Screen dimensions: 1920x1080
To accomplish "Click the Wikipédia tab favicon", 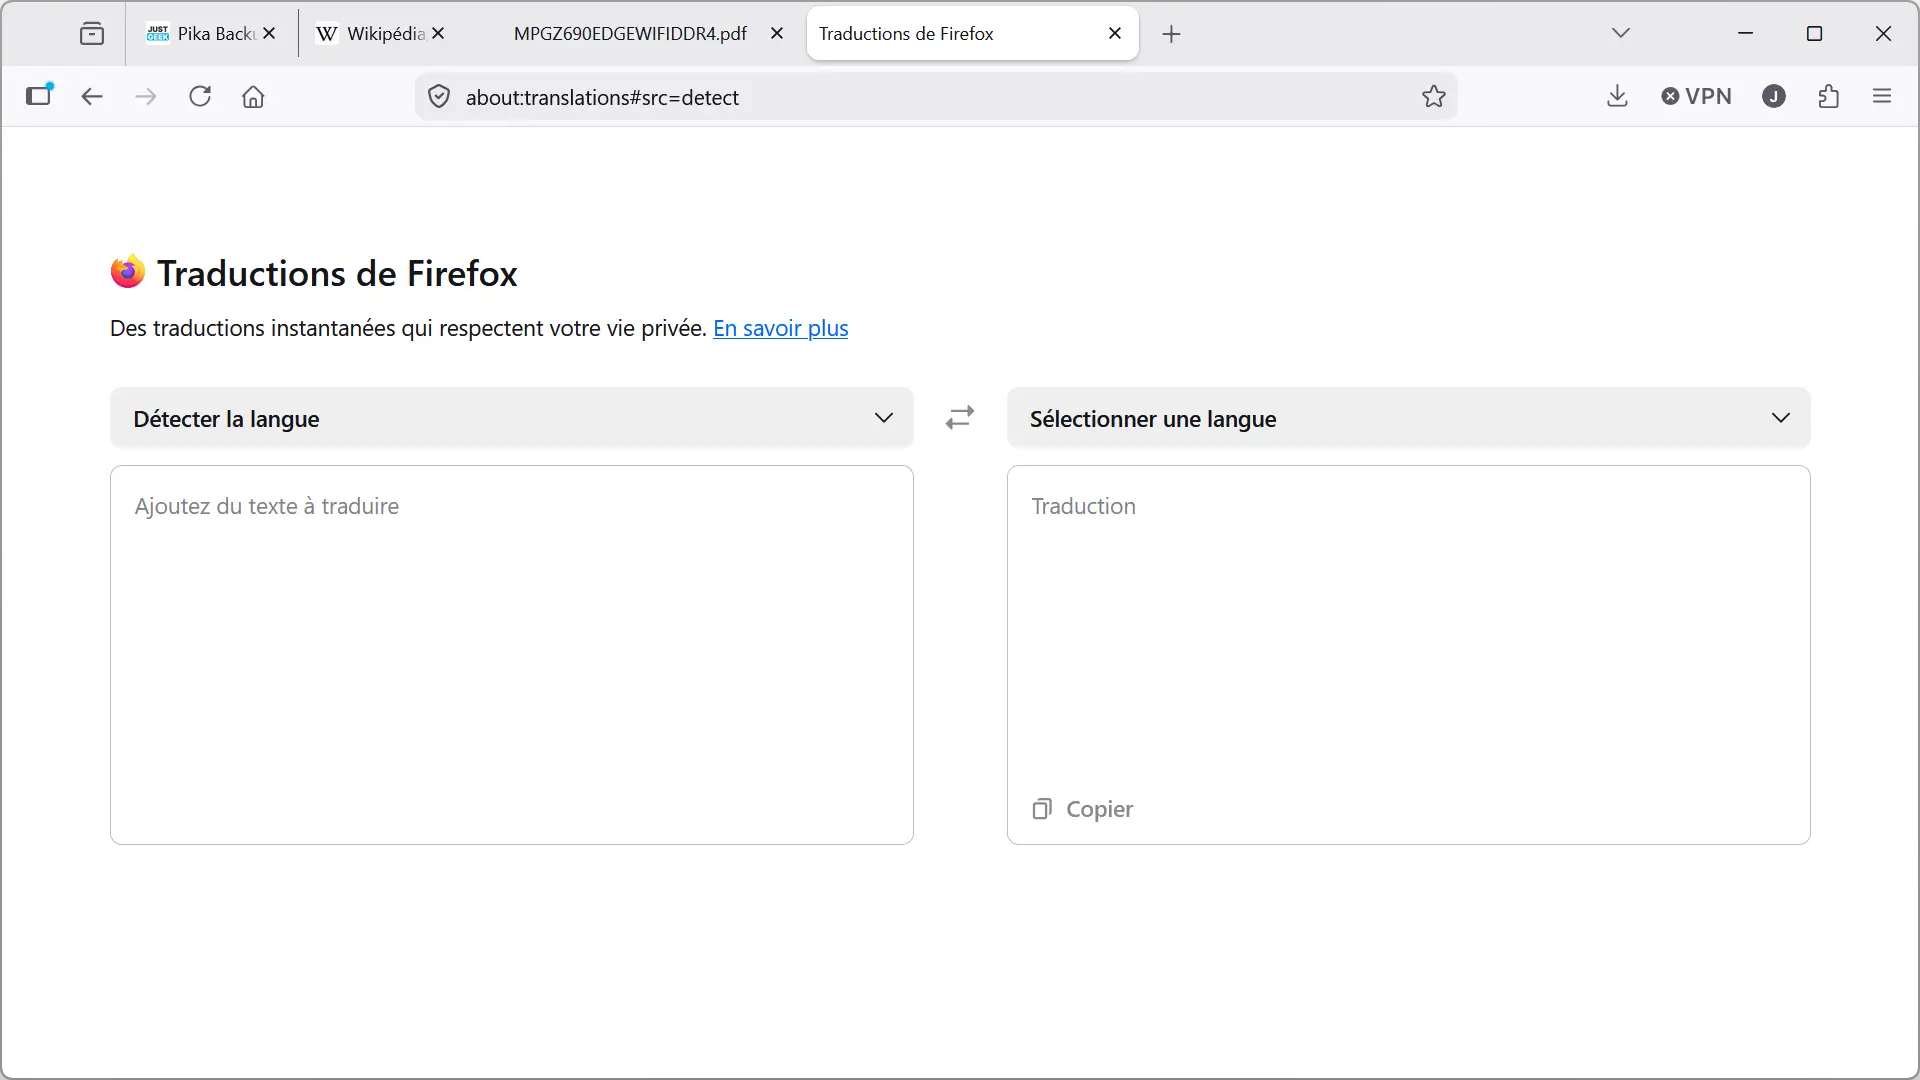I will click(327, 34).
